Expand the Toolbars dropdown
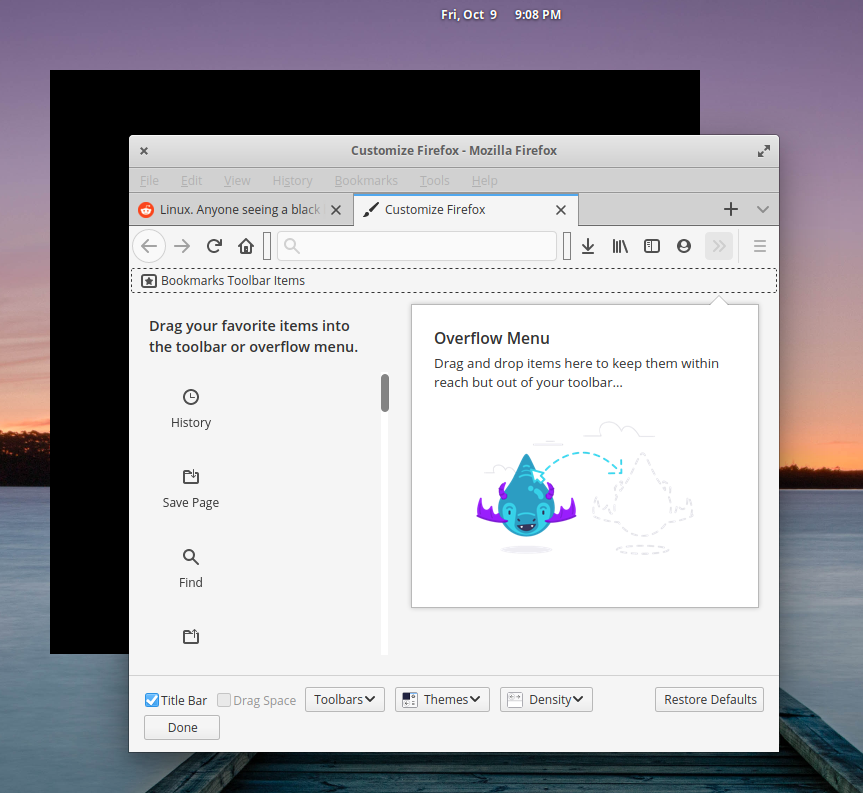Screen dimensions: 863x793 coord(345,699)
